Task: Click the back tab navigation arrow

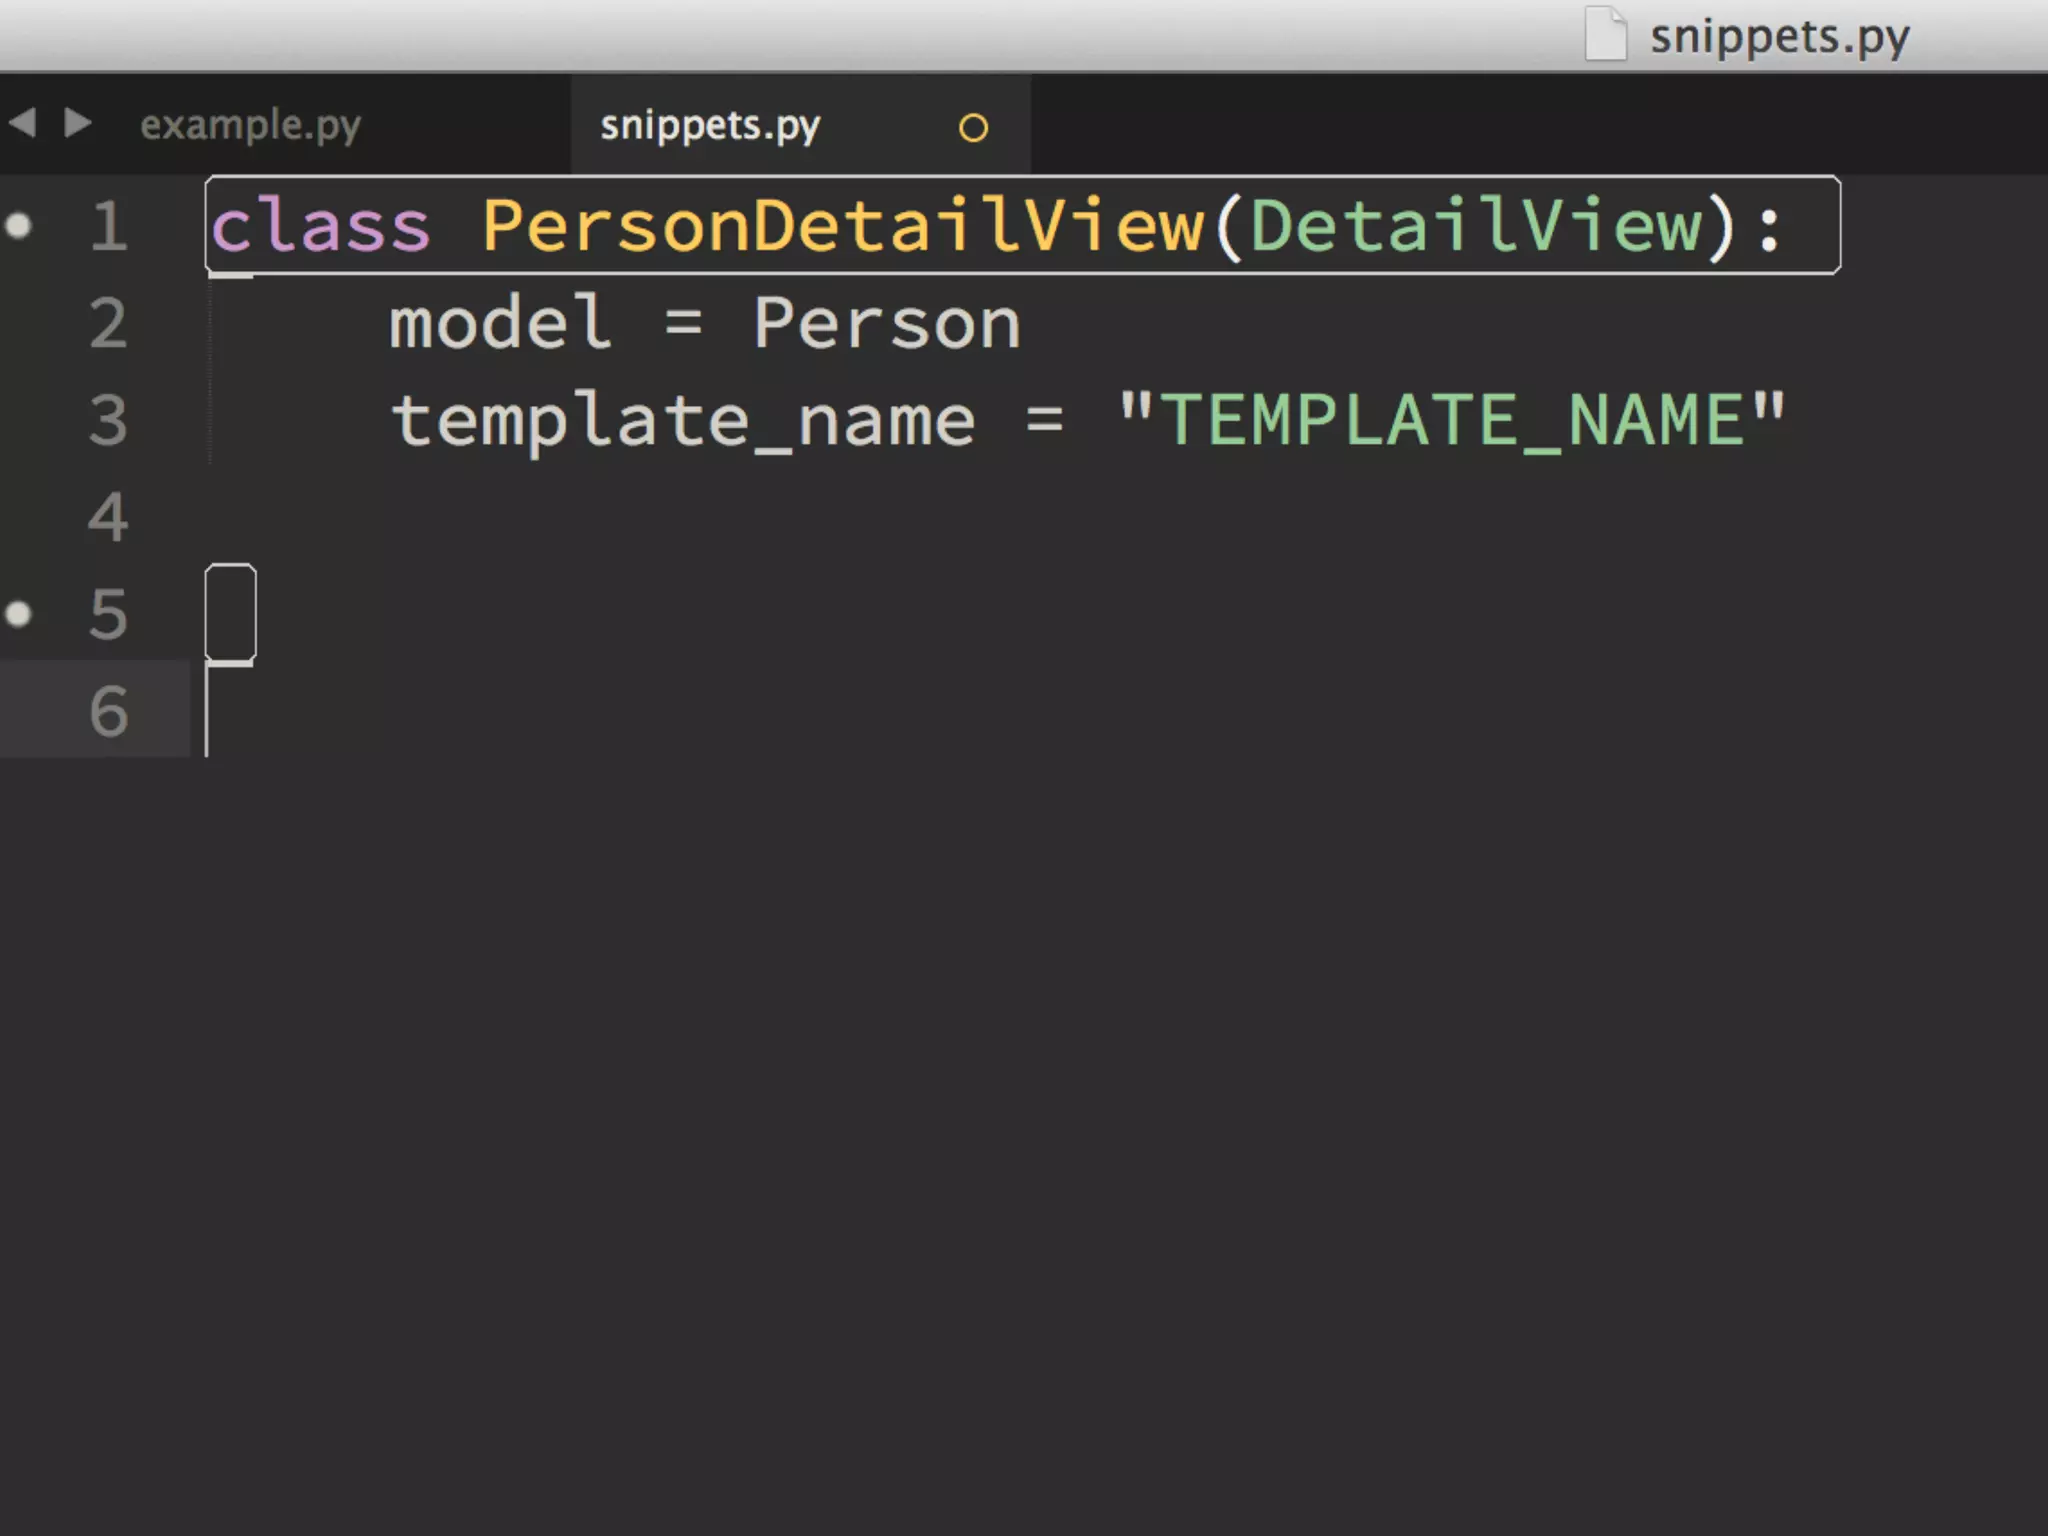Action: pos(22,123)
